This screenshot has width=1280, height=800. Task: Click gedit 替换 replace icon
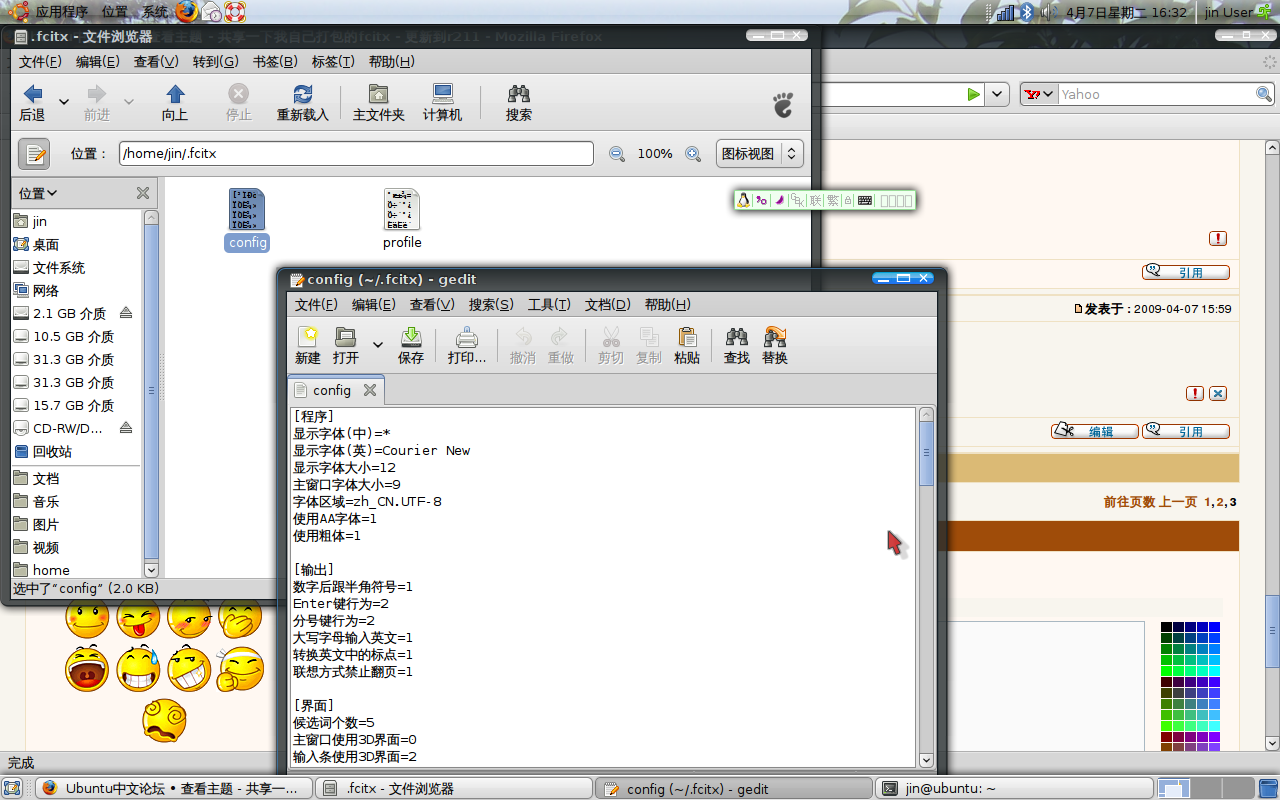[x=775, y=337]
